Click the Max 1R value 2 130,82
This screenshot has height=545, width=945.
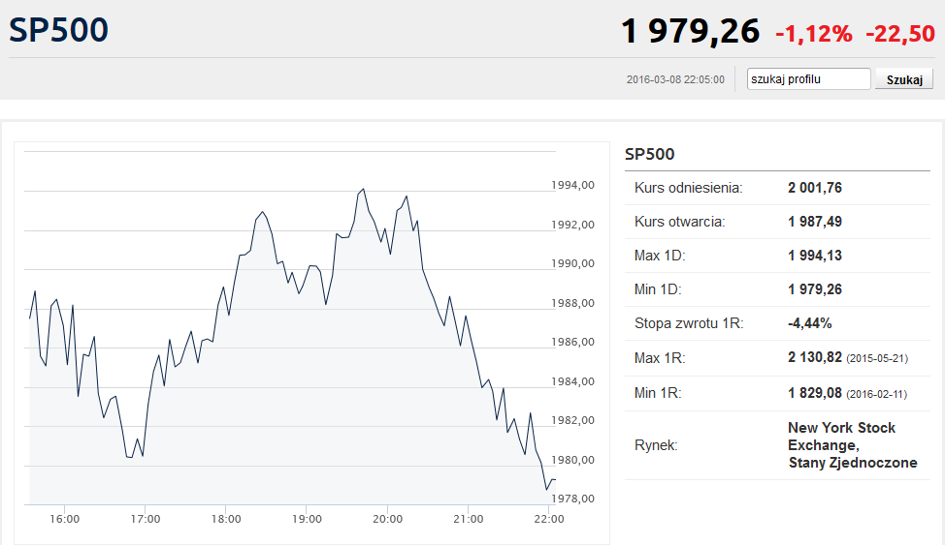pyautogui.click(x=814, y=358)
